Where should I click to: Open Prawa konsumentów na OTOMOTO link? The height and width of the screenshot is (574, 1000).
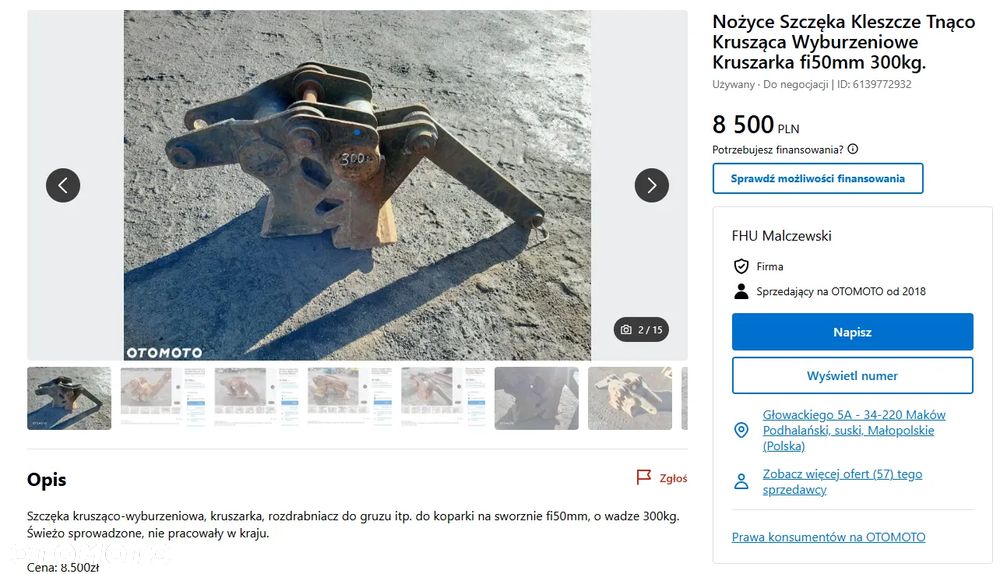tap(828, 537)
